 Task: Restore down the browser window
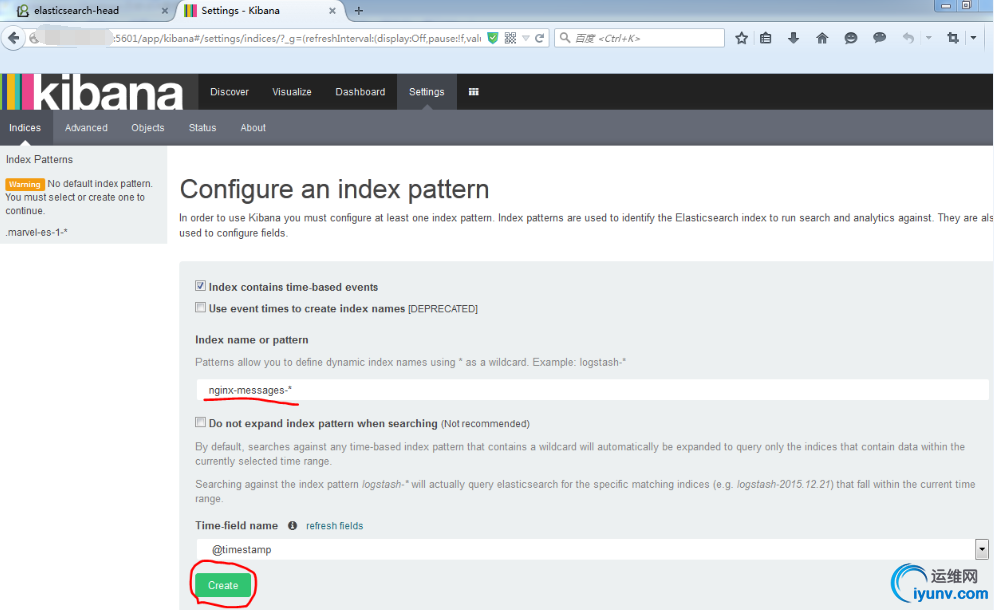click(x=966, y=6)
